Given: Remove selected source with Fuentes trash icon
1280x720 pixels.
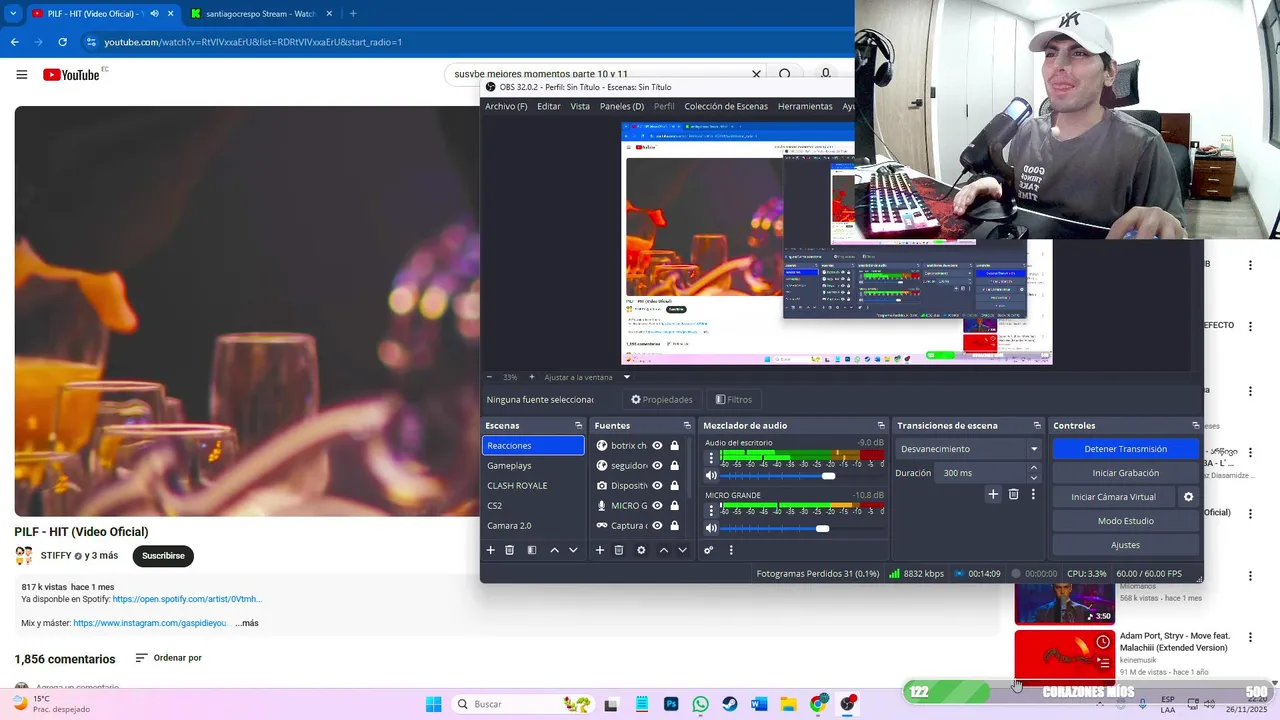Looking at the screenshot, I should coord(619,550).
